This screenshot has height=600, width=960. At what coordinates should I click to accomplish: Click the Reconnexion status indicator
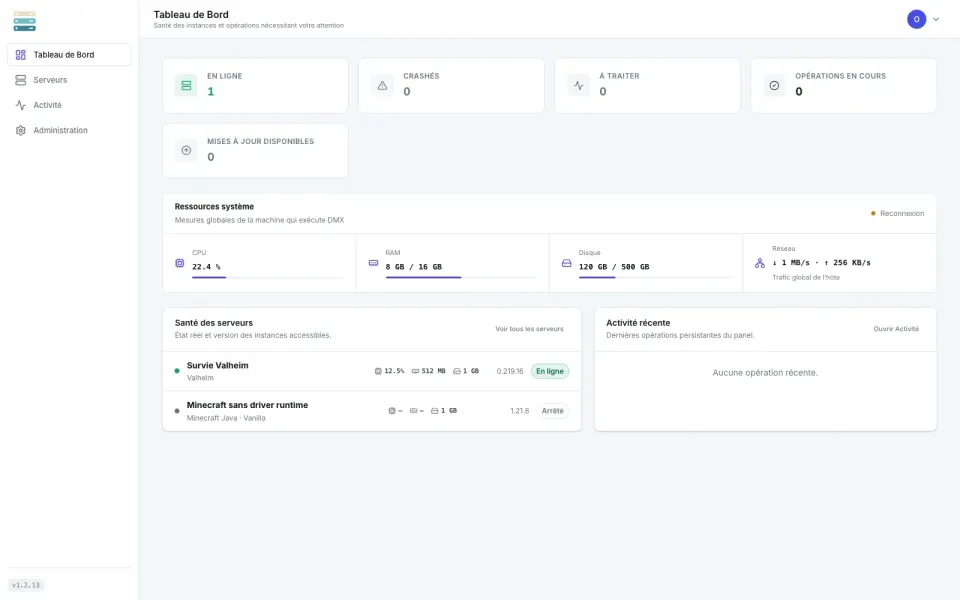click(x=897, y=213)
